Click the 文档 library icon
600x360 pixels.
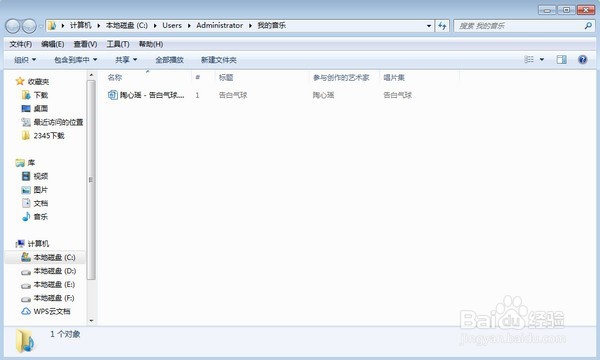coord(26,203)
